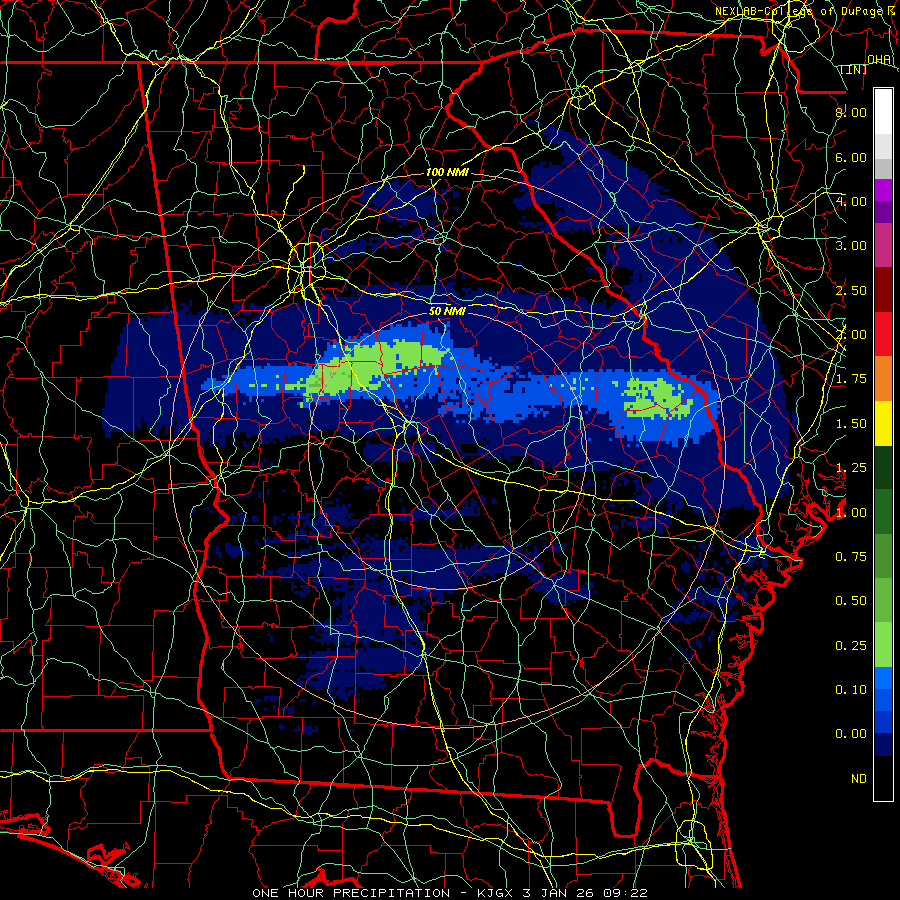Click the 100 NMI range ring label
The image size is (900, 900).
click(x=447, y=172)
